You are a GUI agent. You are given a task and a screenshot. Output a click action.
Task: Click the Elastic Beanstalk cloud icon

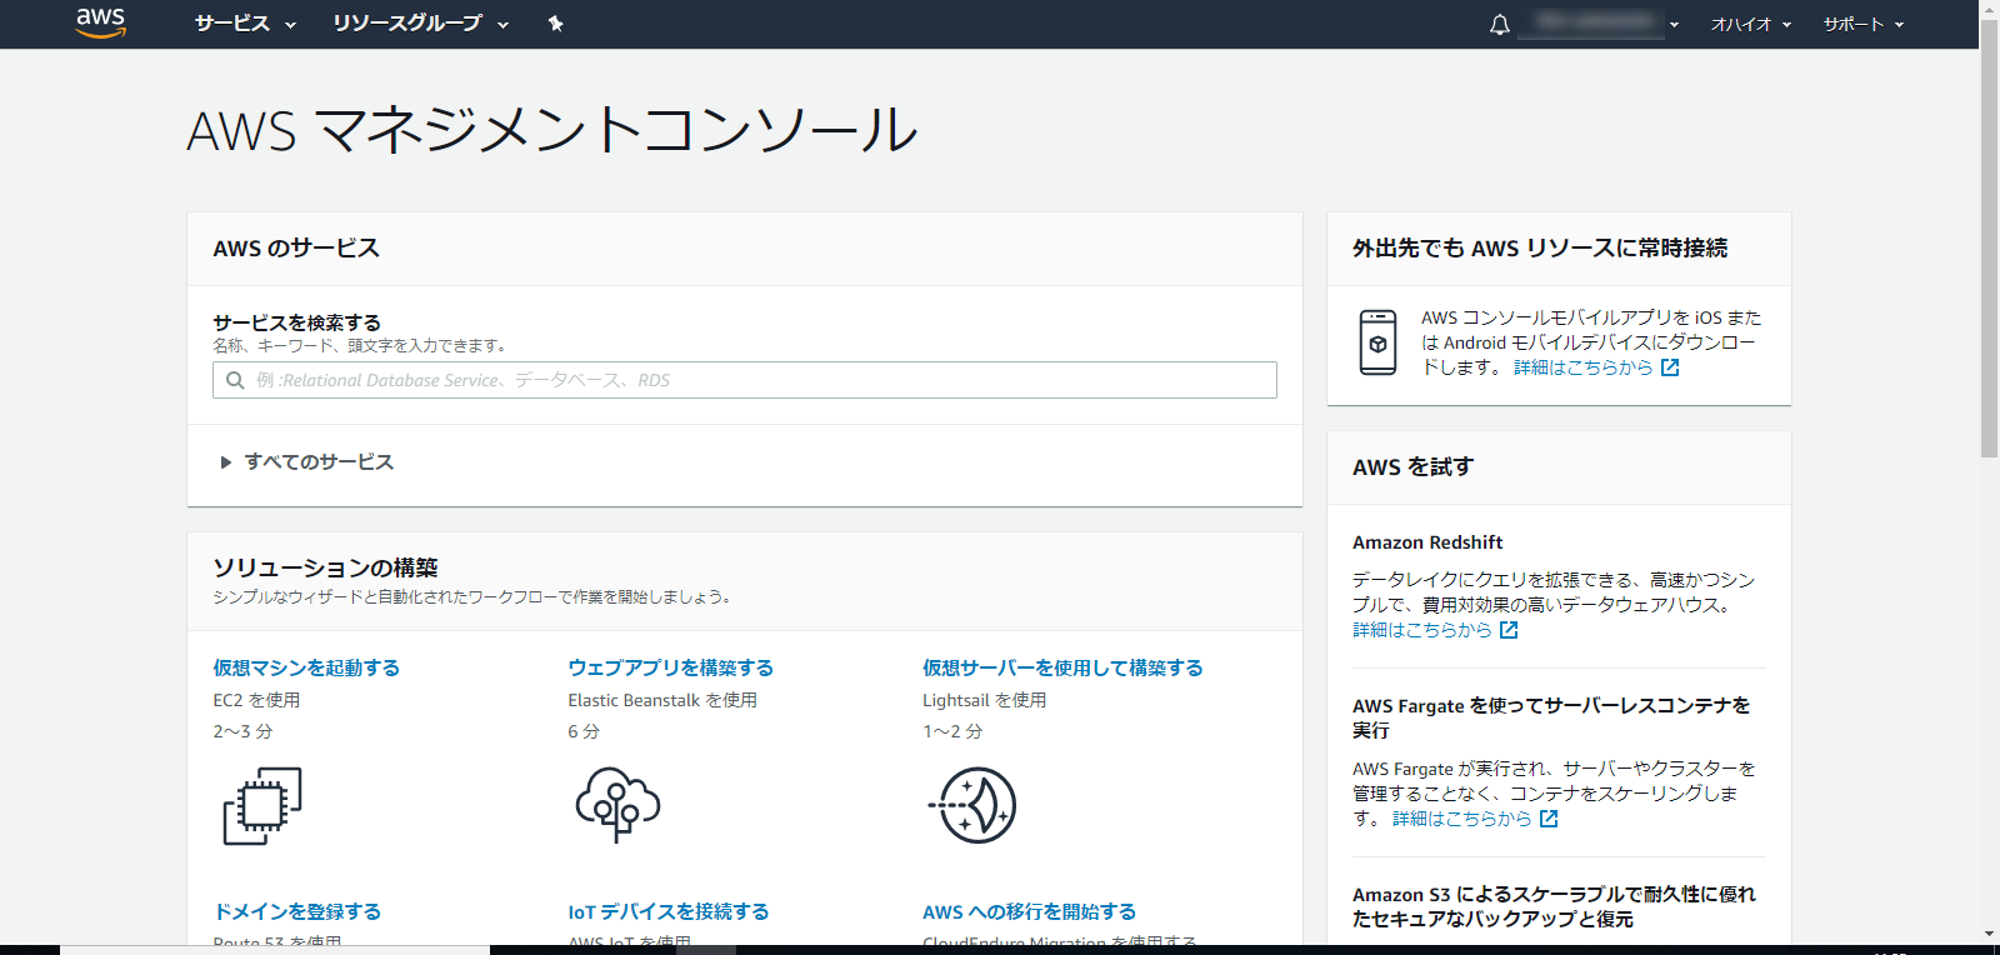tap(617, 805)
